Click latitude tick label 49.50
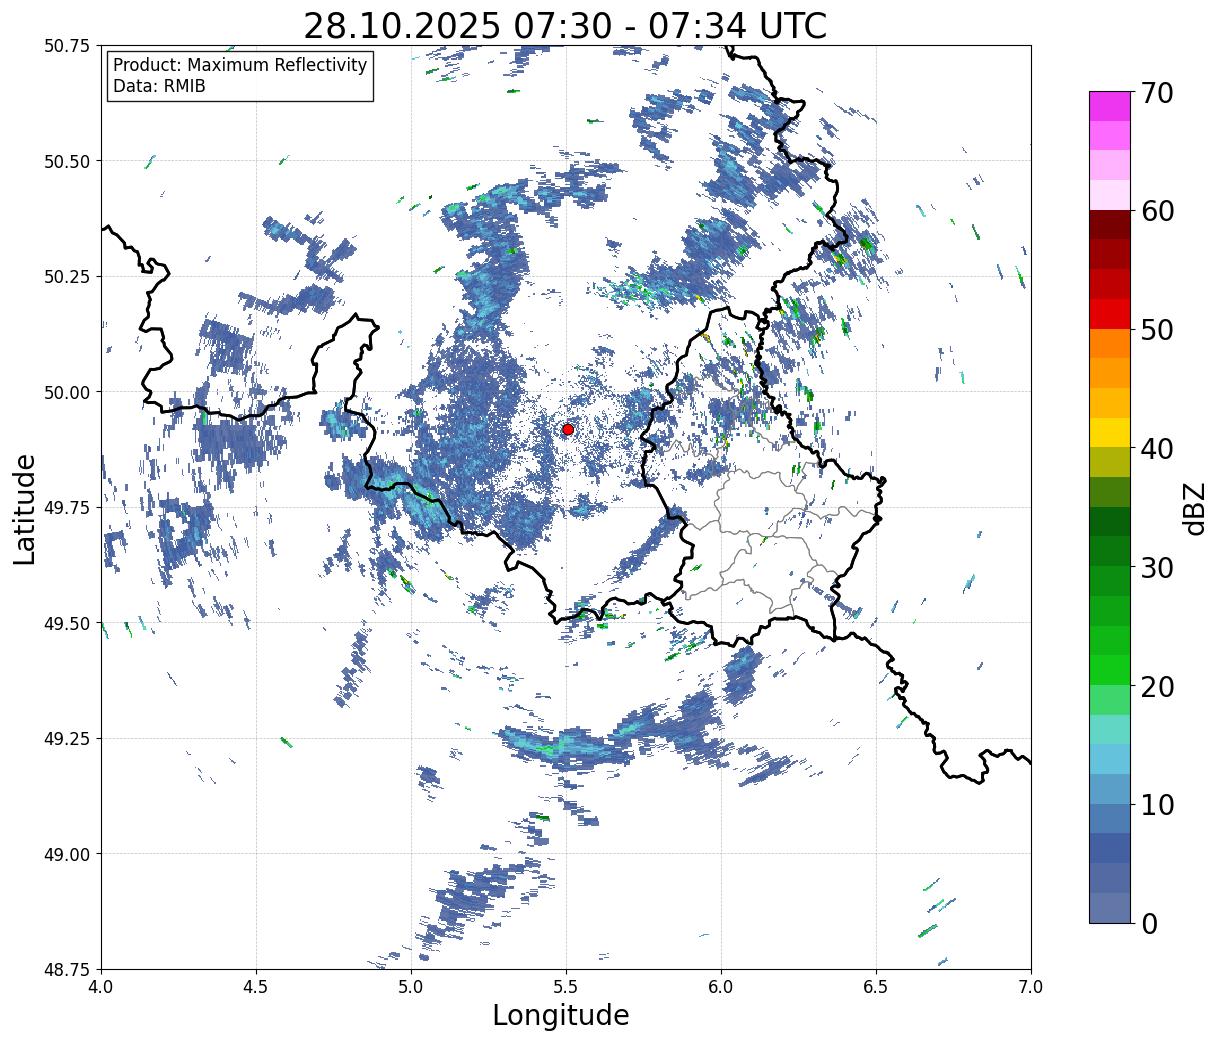Screen dimensions: 1219x1040 (x=67, y=623)
